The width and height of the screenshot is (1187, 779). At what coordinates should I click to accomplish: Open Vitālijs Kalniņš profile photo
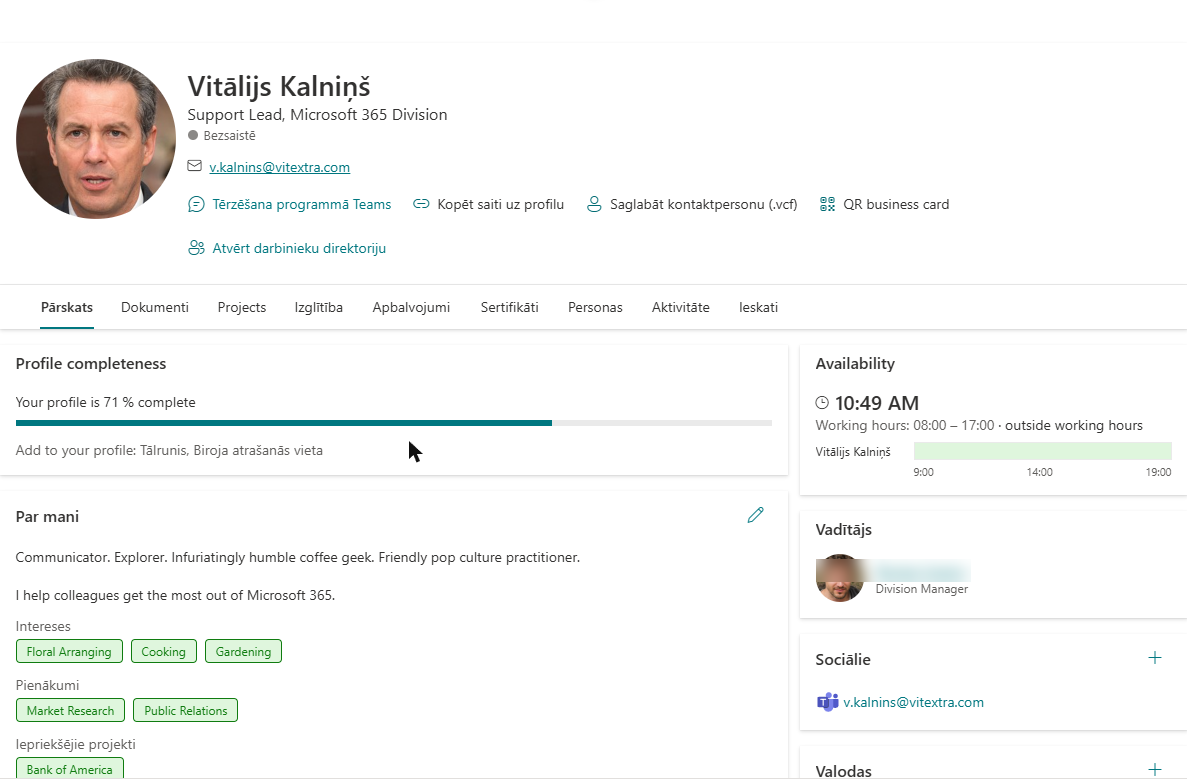[96, 139]
